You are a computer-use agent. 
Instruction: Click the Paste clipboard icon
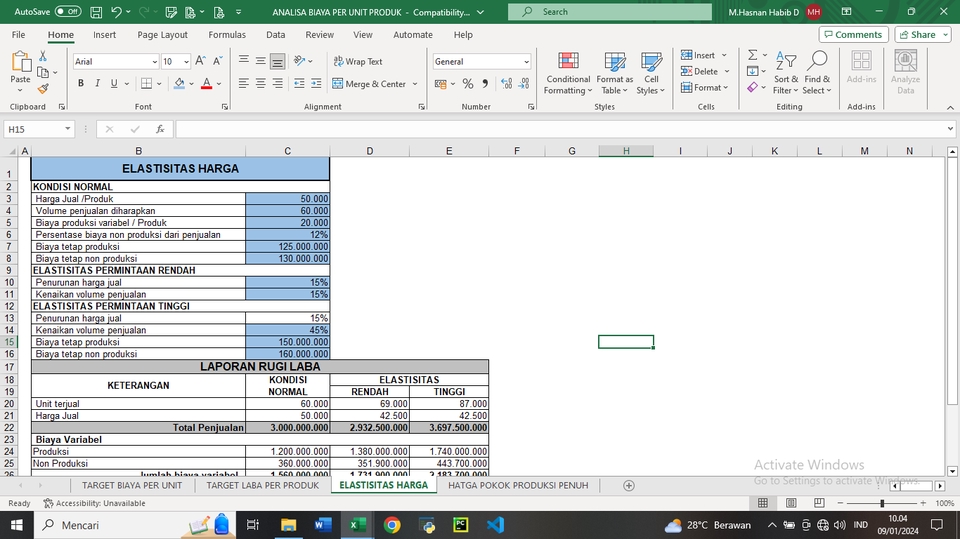(20, 62)
